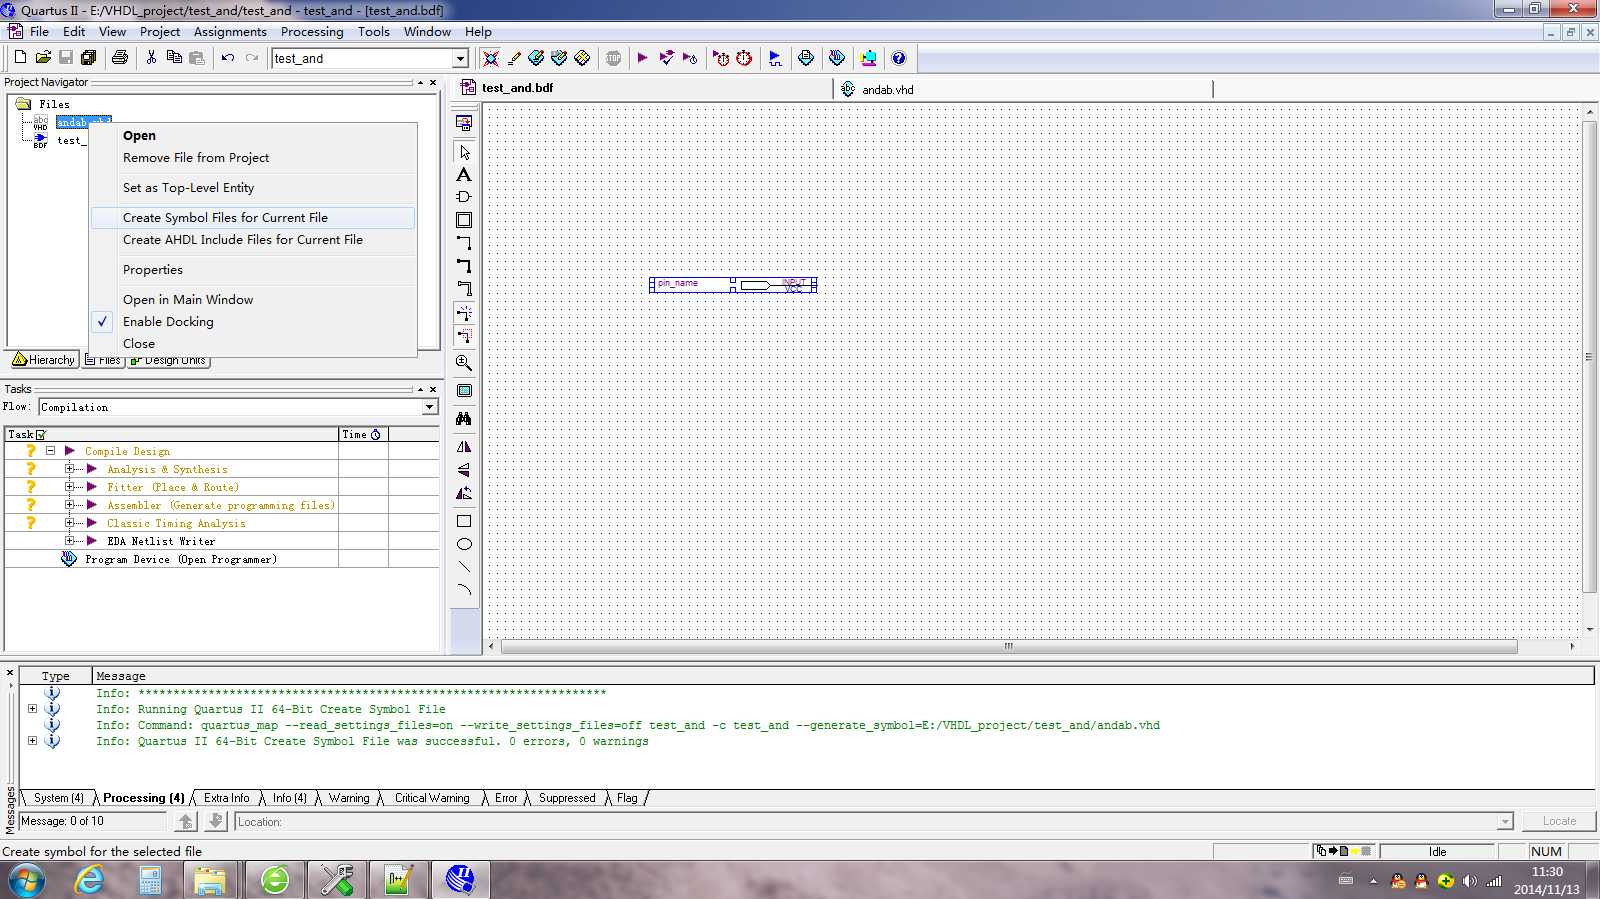The height and width of the screenshot is (899, 1600).
Task: Select the Rectangle drawing tool
Action: (x=464, y=521)
